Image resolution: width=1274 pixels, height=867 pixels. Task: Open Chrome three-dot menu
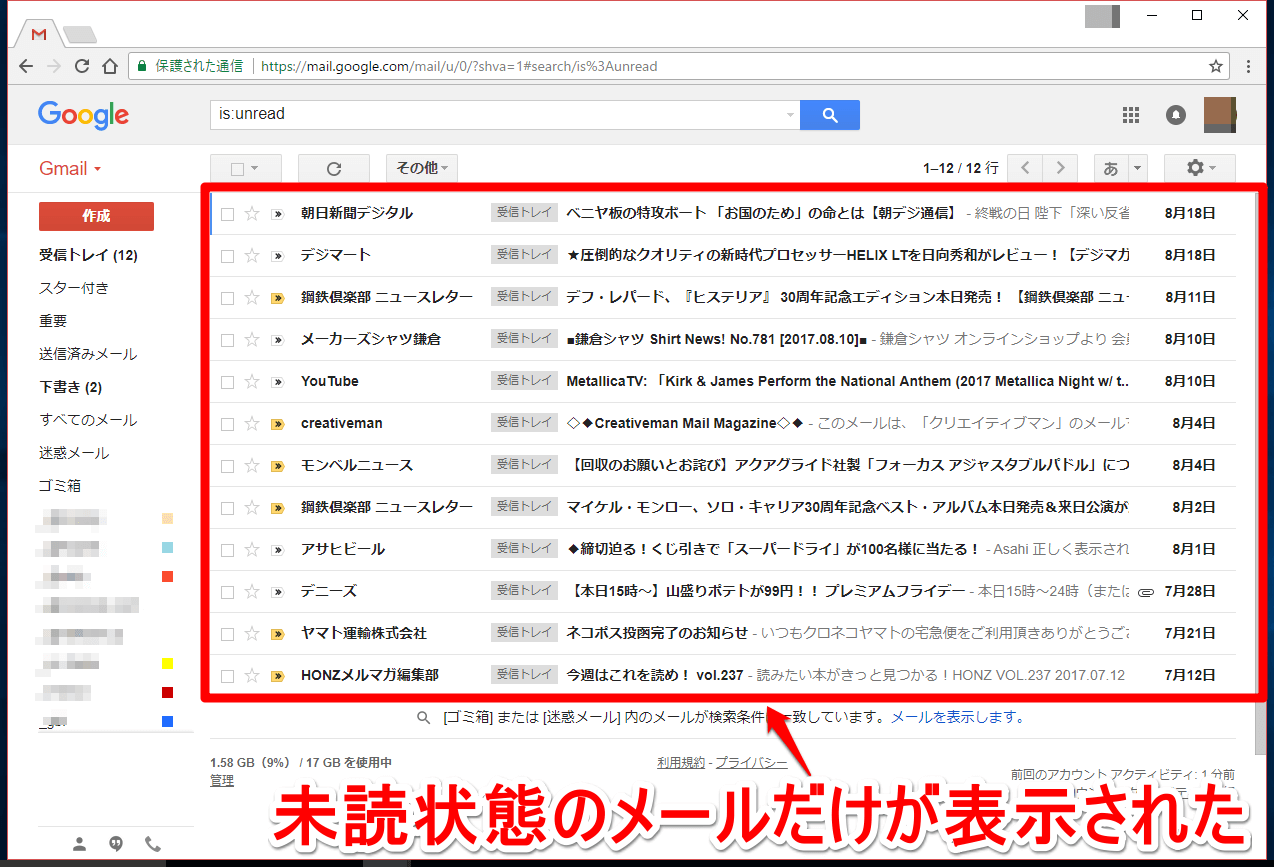coord(1249,66)
